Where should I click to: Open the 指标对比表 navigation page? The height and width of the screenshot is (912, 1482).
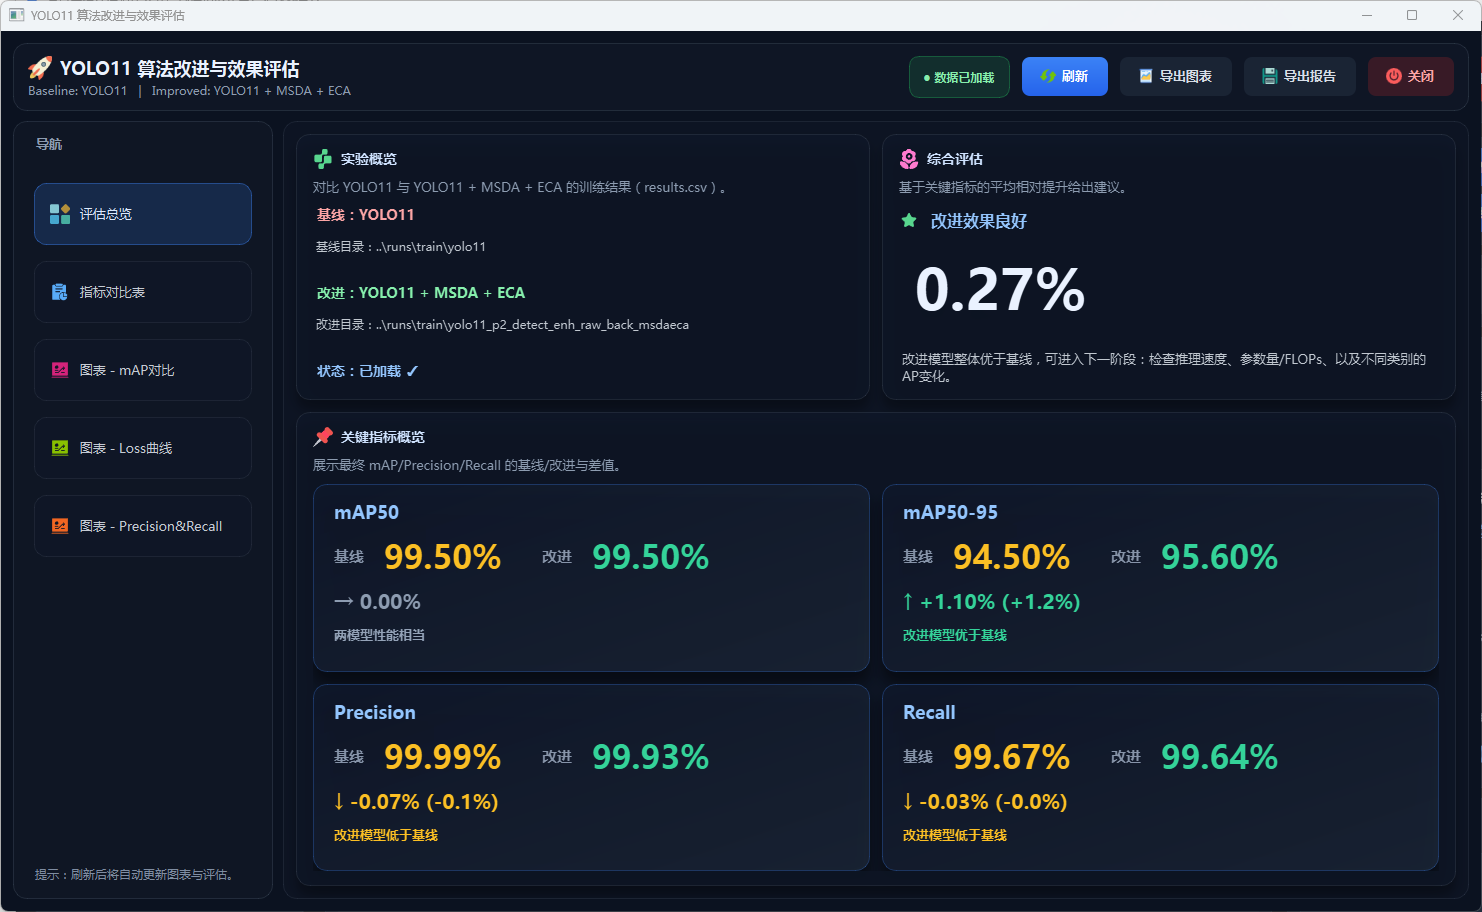click(x=143, y=292)
